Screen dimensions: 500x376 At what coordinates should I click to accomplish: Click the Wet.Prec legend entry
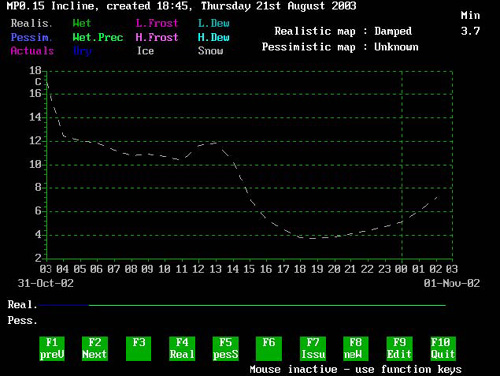98,37
